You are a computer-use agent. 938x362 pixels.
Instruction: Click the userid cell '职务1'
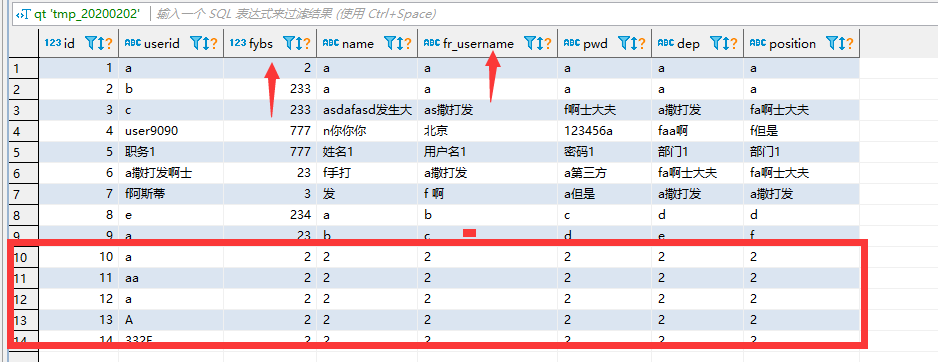coord(171,152)
